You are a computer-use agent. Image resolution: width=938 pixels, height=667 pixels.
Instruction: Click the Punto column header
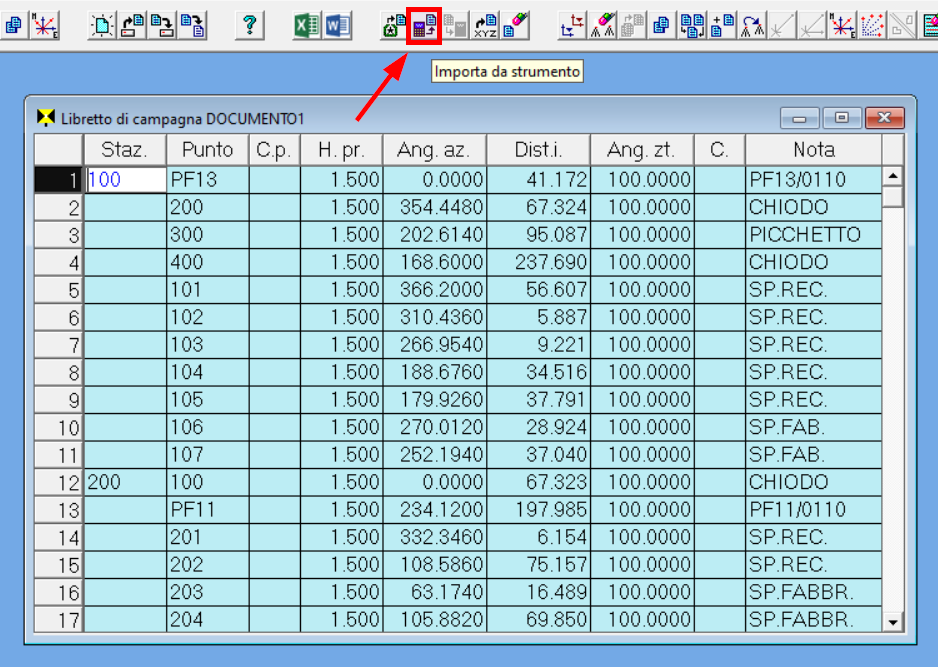pos(207,150)
